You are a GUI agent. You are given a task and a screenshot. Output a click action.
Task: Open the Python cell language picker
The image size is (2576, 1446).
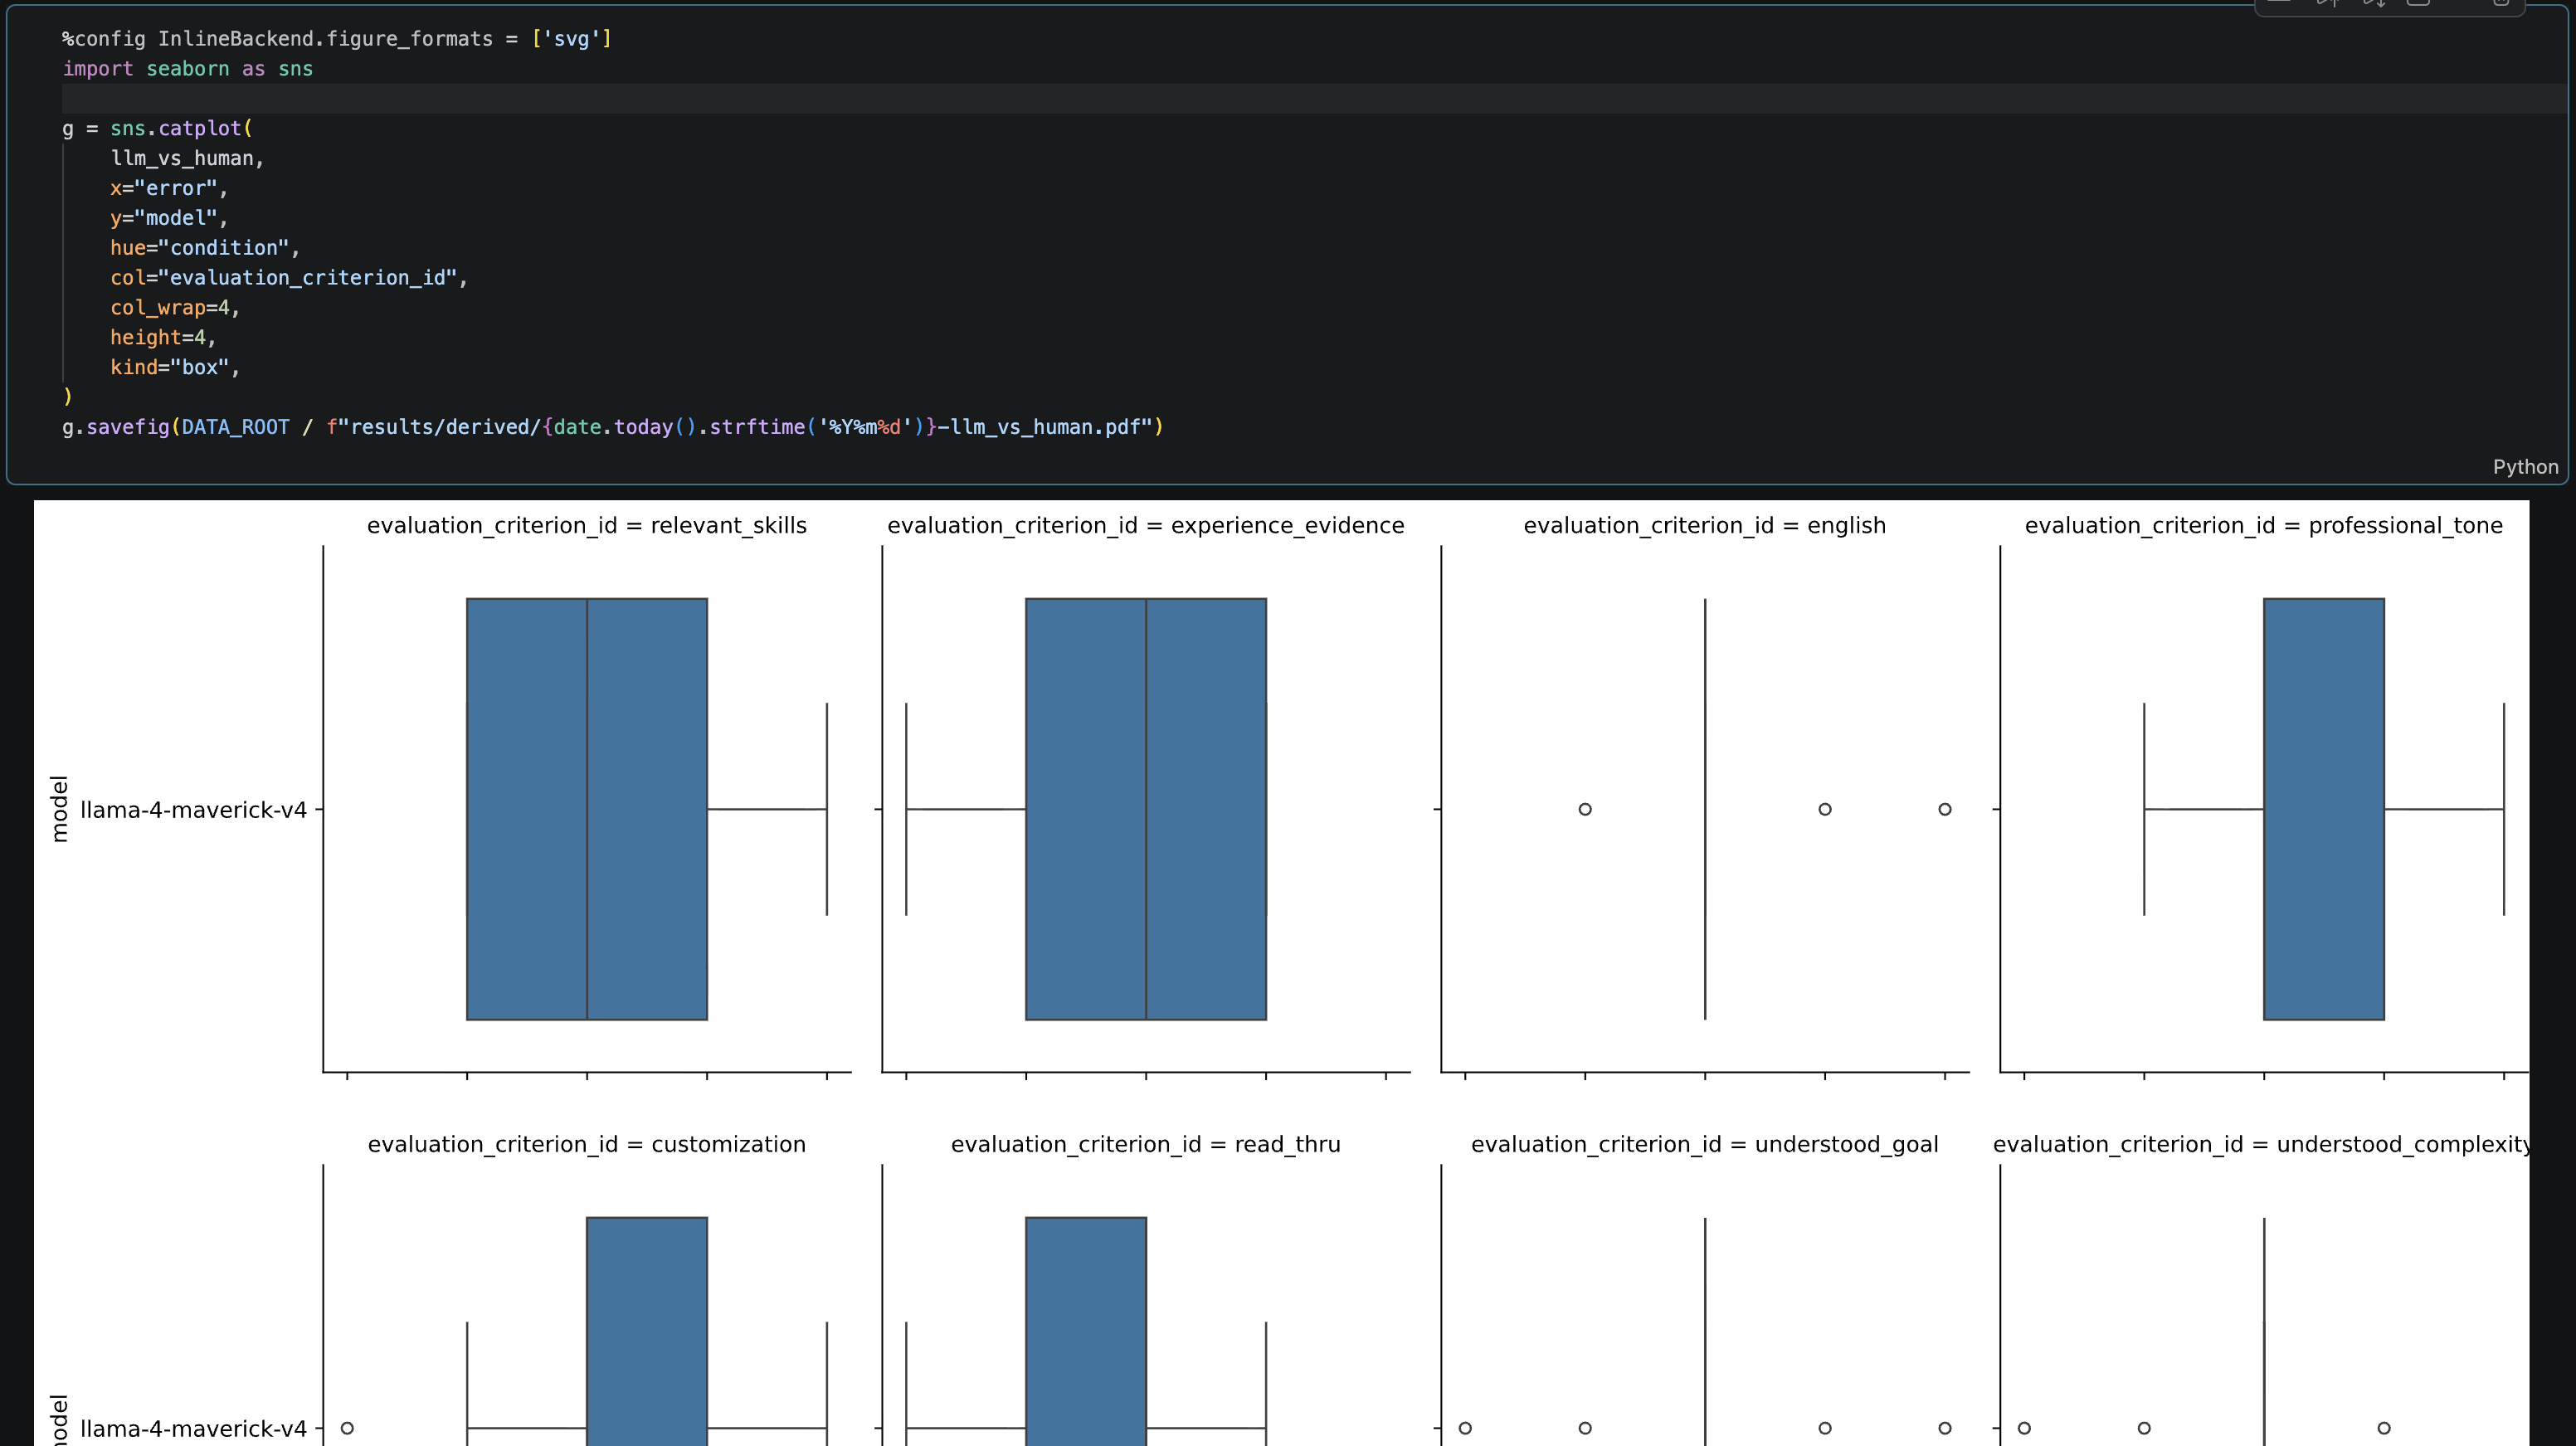[2524, 467]
